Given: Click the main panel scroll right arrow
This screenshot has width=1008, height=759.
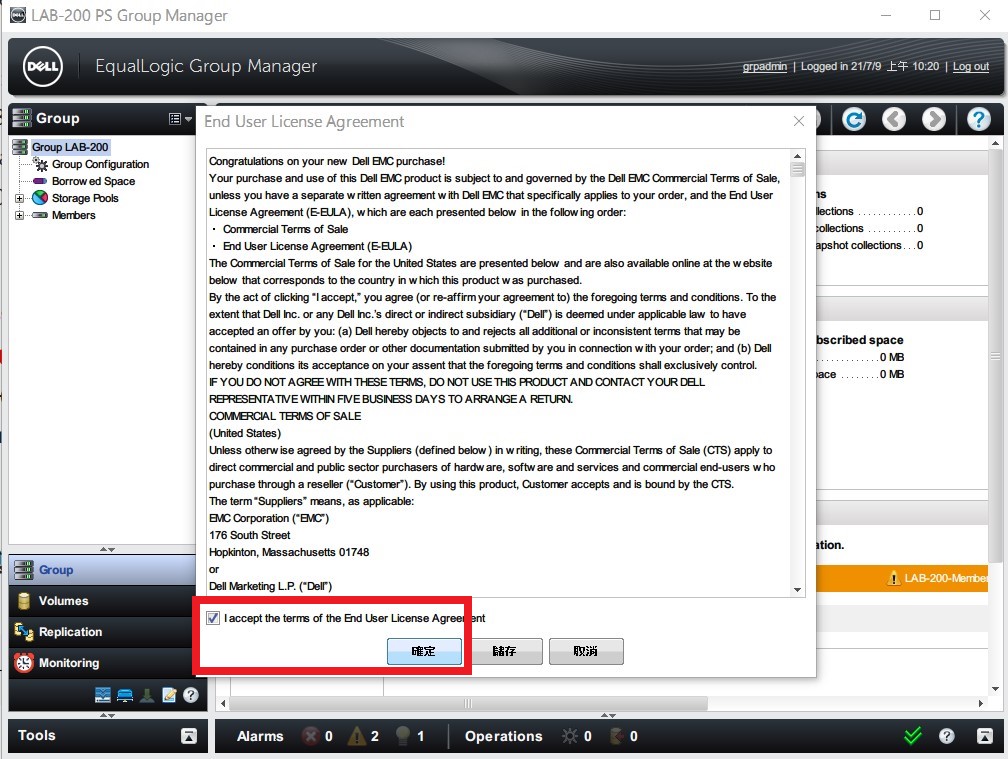Looking at the screenshot, I should click(x=980, y=704).
